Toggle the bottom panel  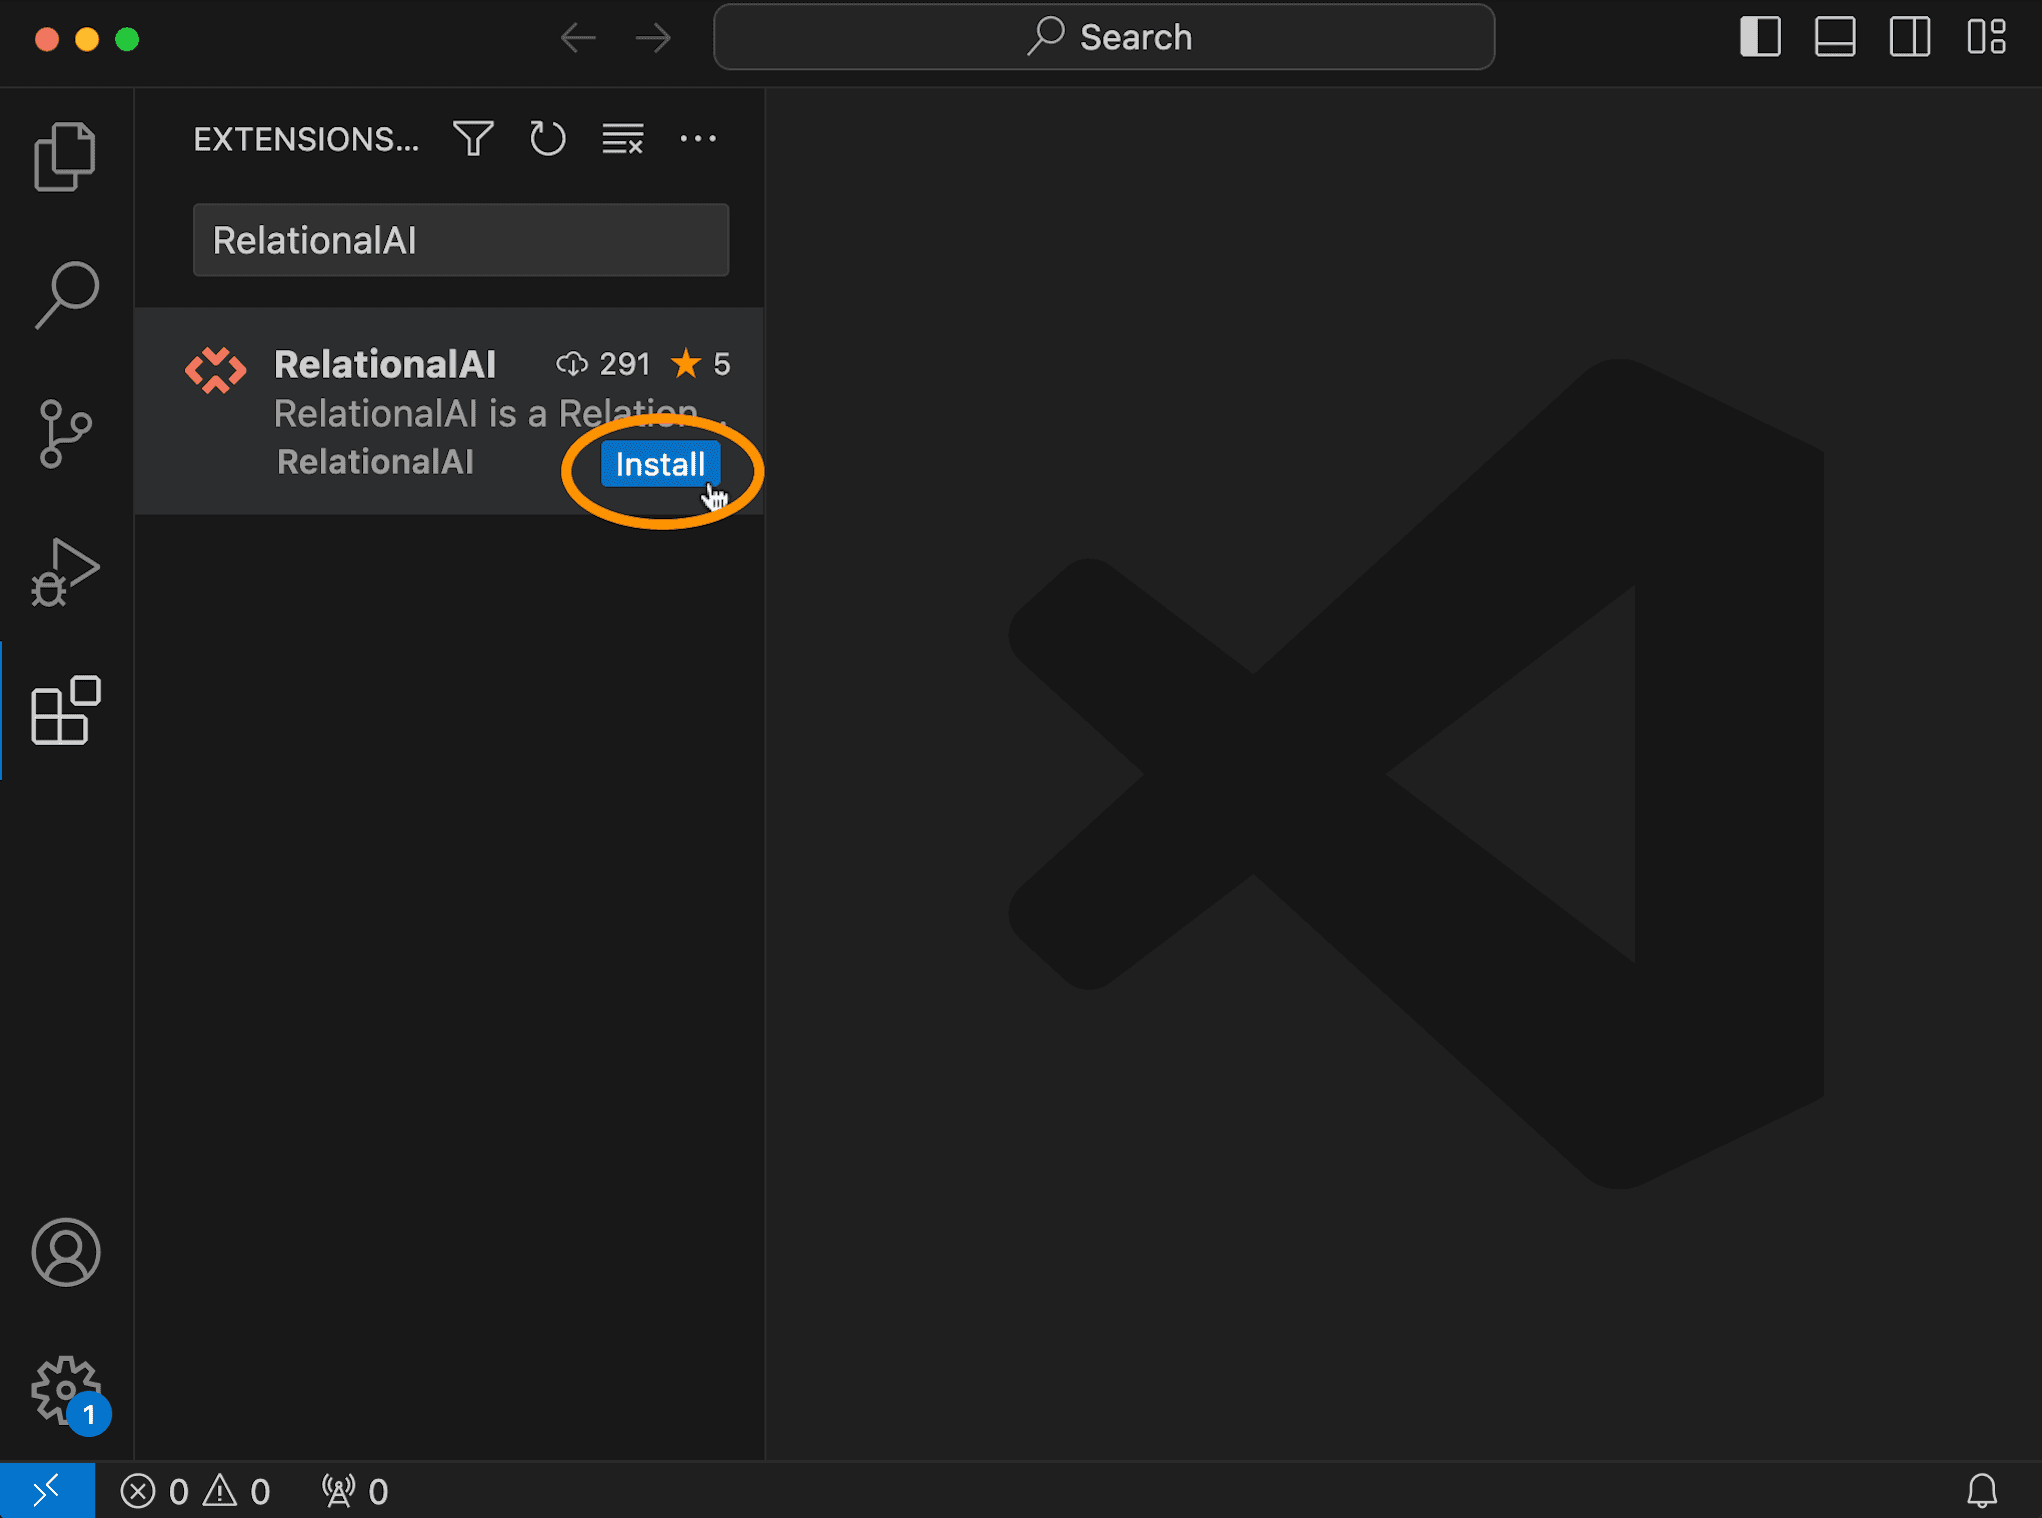pyautogui.click(x=1835, y=38)
